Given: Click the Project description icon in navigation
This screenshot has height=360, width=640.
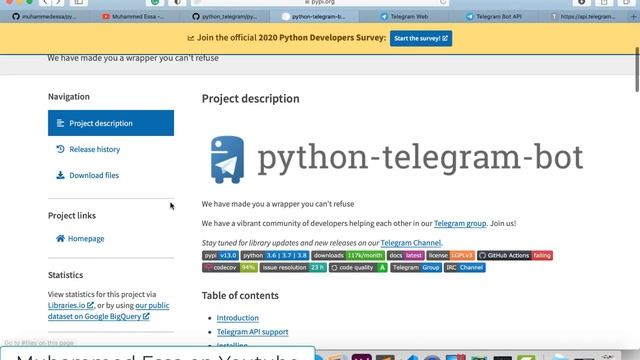Looking at the screenshot, I should coord(60,123).
